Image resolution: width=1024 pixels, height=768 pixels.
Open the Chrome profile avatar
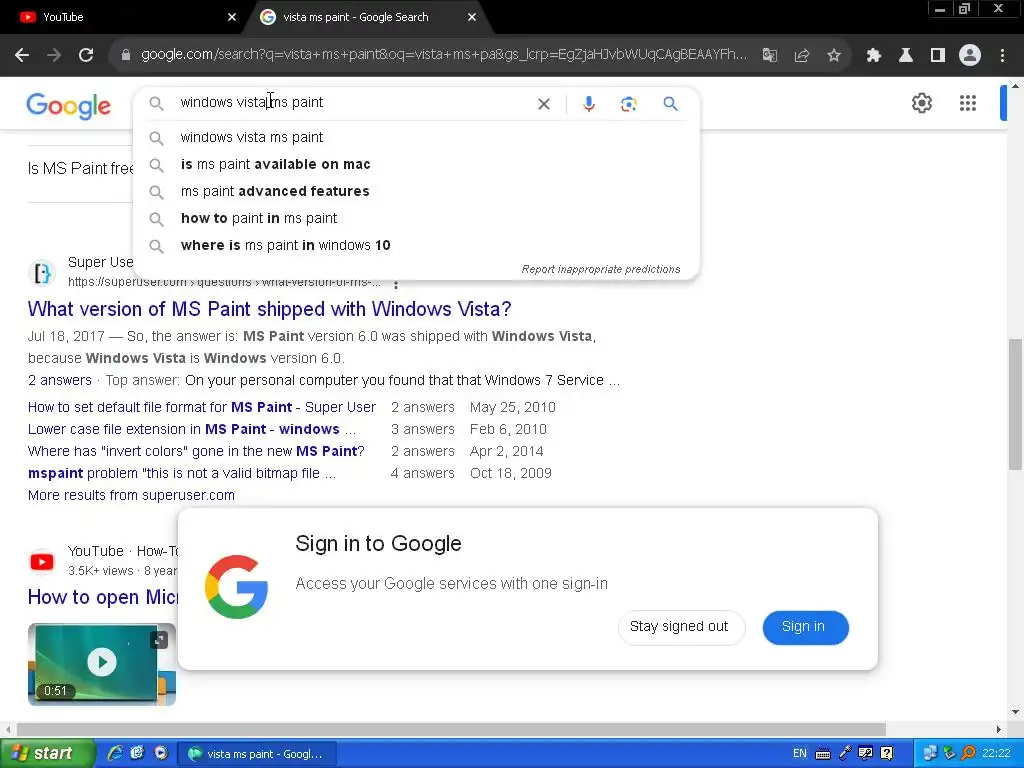[970, 56]
